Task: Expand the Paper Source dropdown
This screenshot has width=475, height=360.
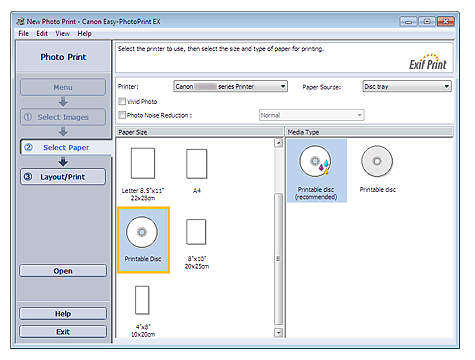Action: point(407,87)
